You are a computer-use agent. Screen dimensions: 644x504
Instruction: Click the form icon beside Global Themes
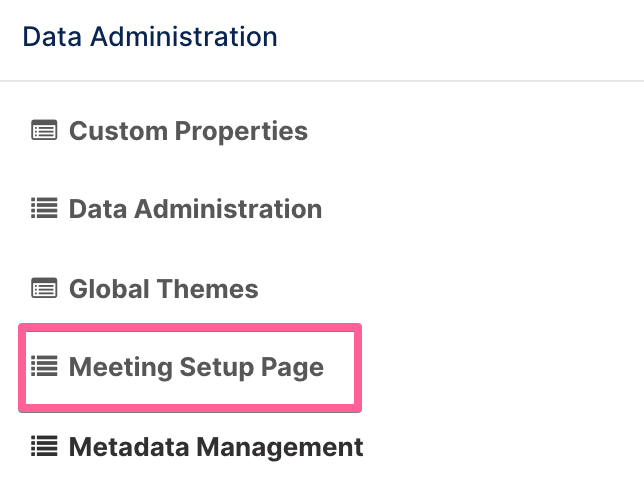[44, 288]
